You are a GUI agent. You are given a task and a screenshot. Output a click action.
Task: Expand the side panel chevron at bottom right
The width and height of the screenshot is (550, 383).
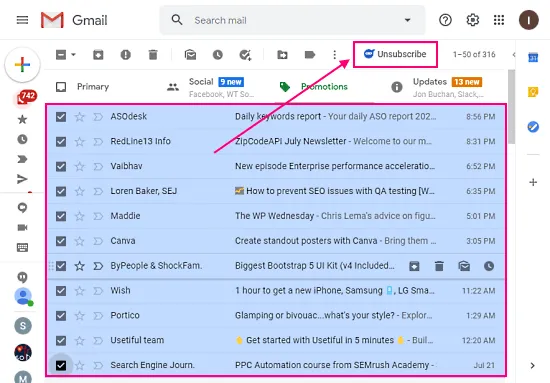coord(532,365)
